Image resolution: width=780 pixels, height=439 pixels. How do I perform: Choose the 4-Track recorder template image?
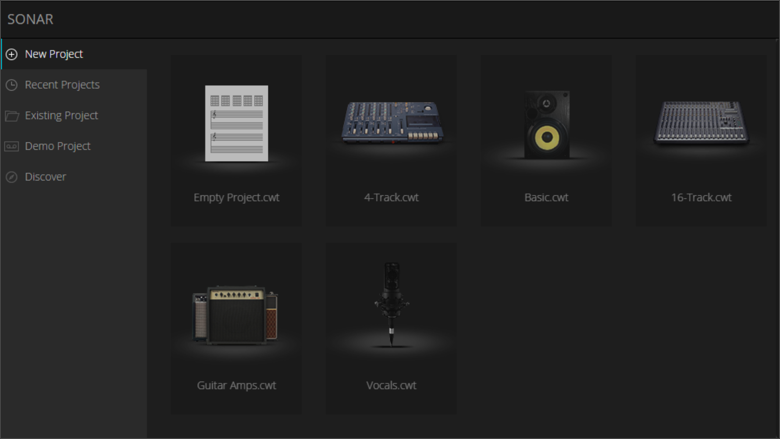pyautogui.click(x=392, y=122)
